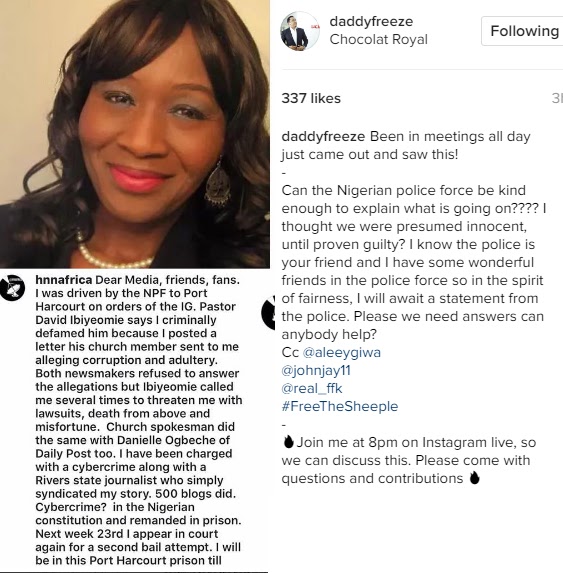
Task: Open the @aleeygiwa mention
Action: pos(342,352)
